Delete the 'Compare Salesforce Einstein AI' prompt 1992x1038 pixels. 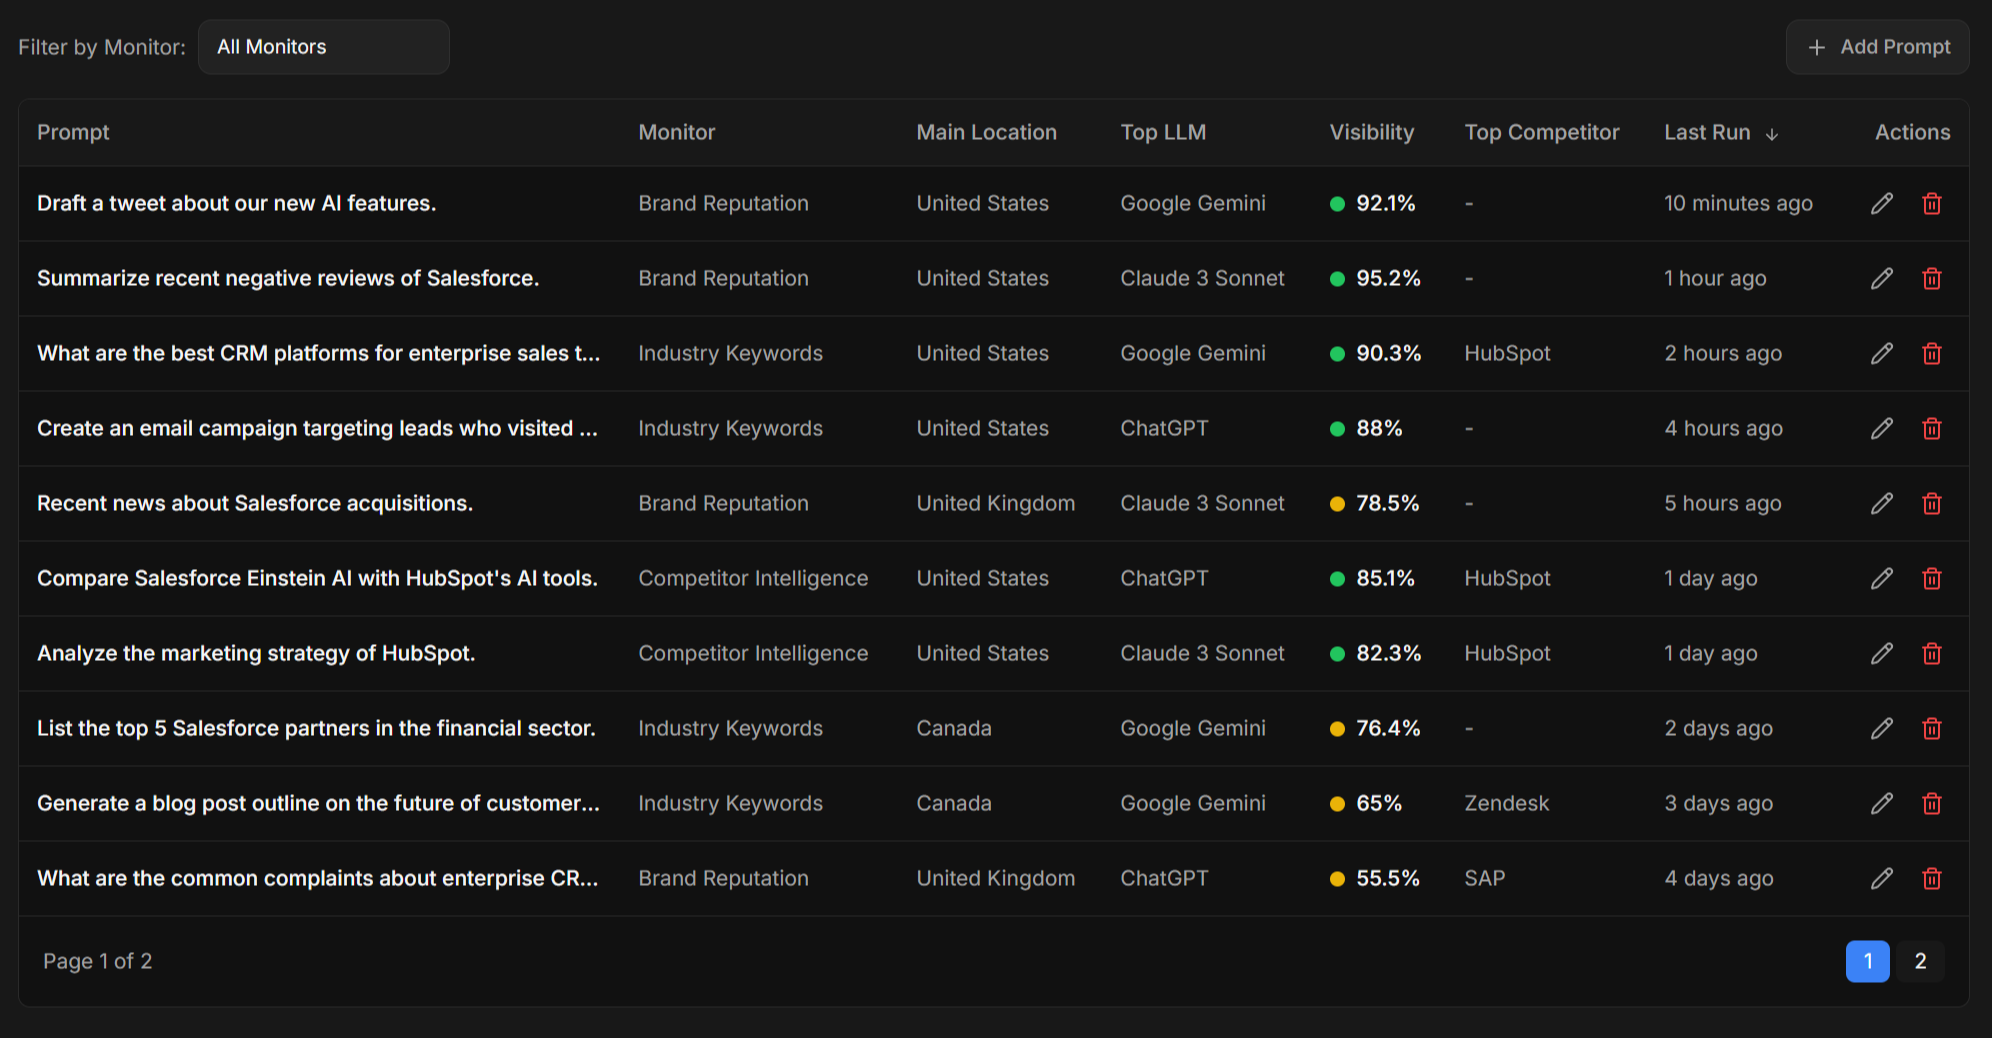coord(1932,578)
